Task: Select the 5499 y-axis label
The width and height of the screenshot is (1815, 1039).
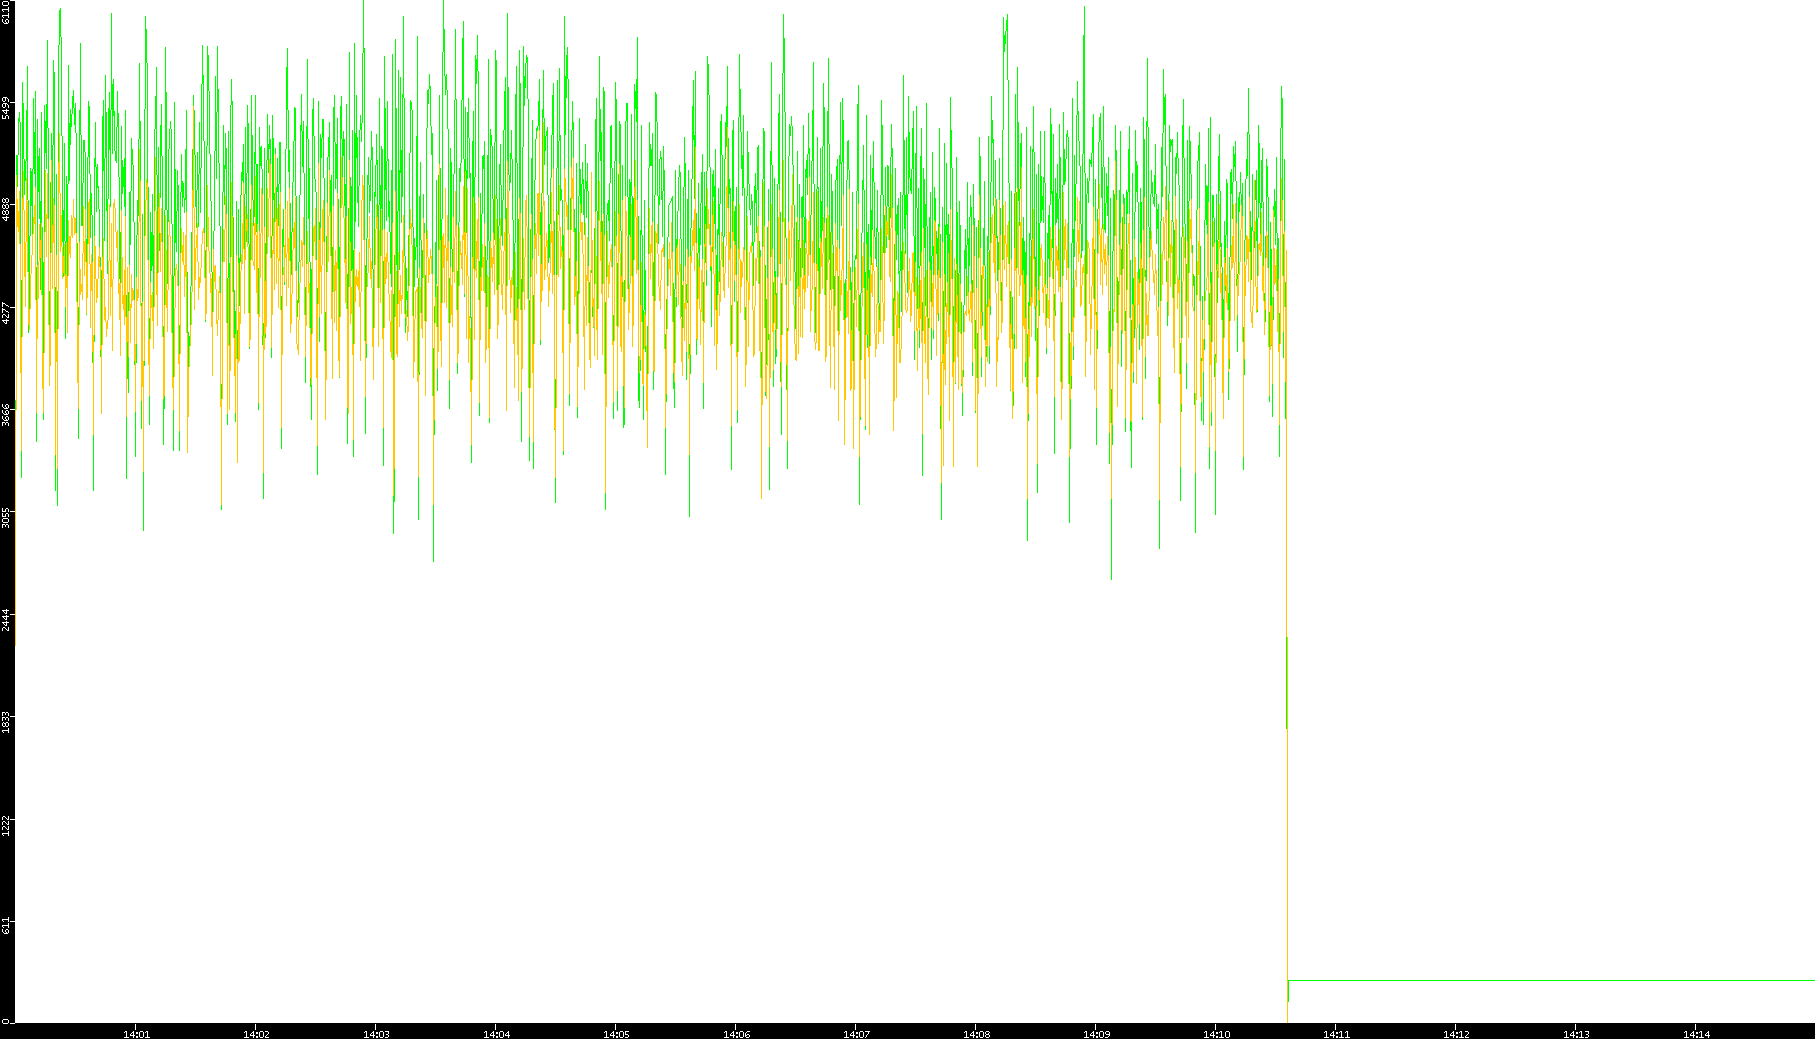Action: 6,108
